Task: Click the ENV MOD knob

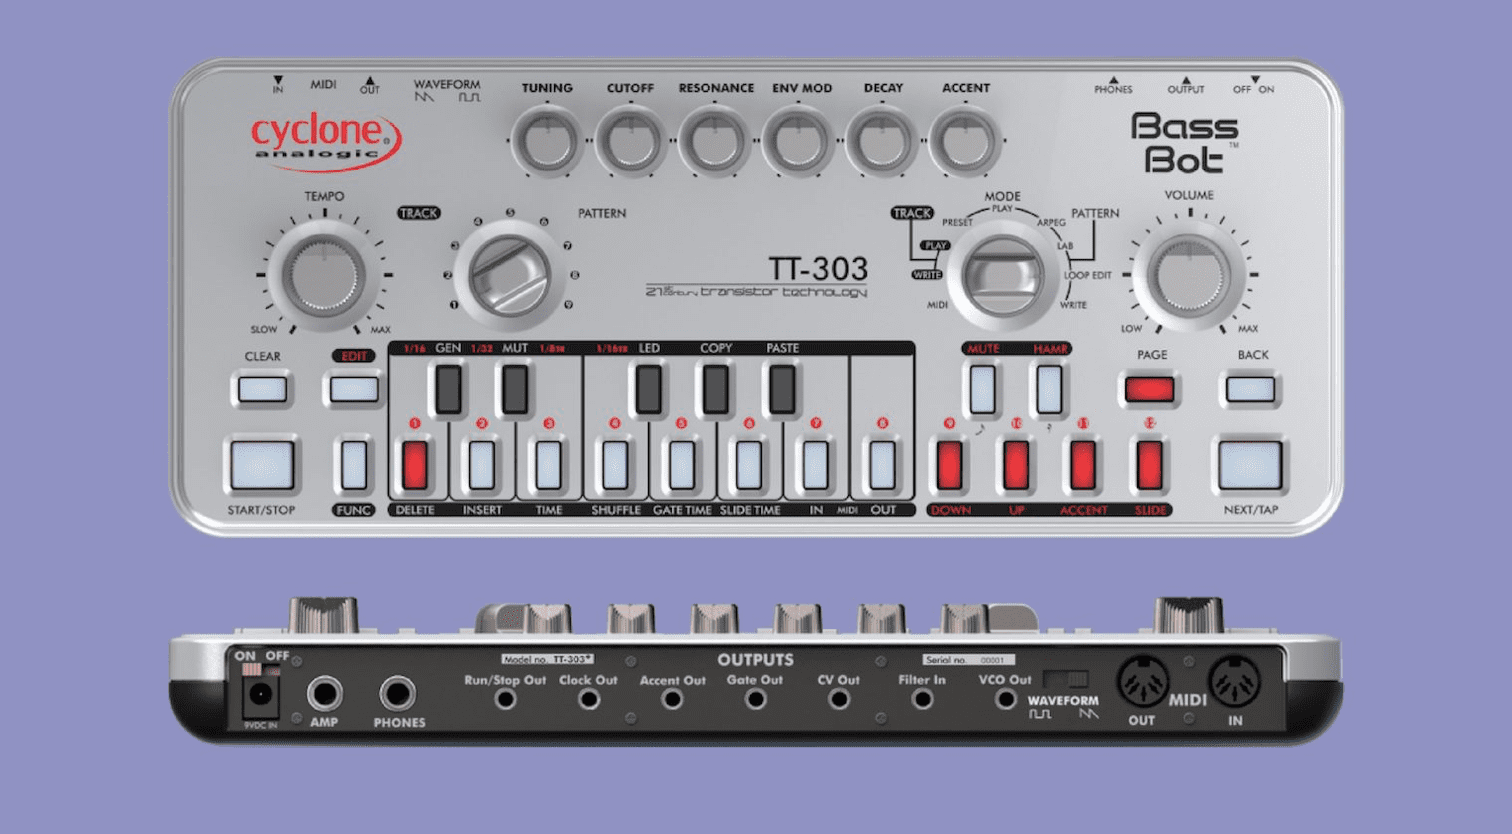Action: pos(799,141)
